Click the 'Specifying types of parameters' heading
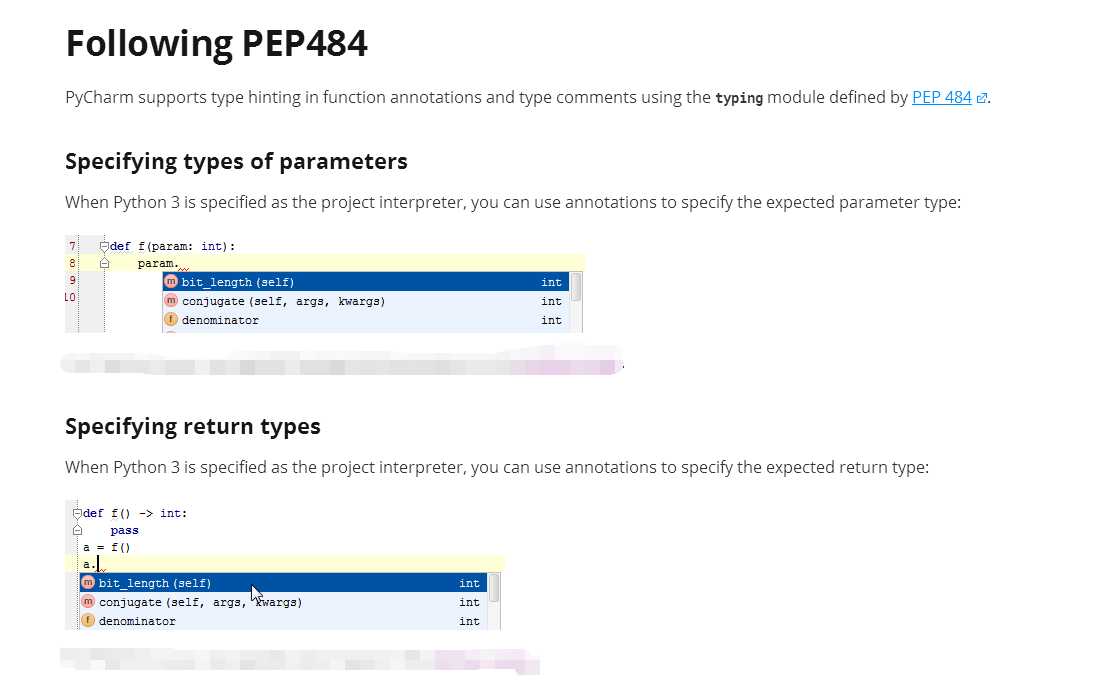The height and width of the screenshot is (699, 1113). (236, 161)
